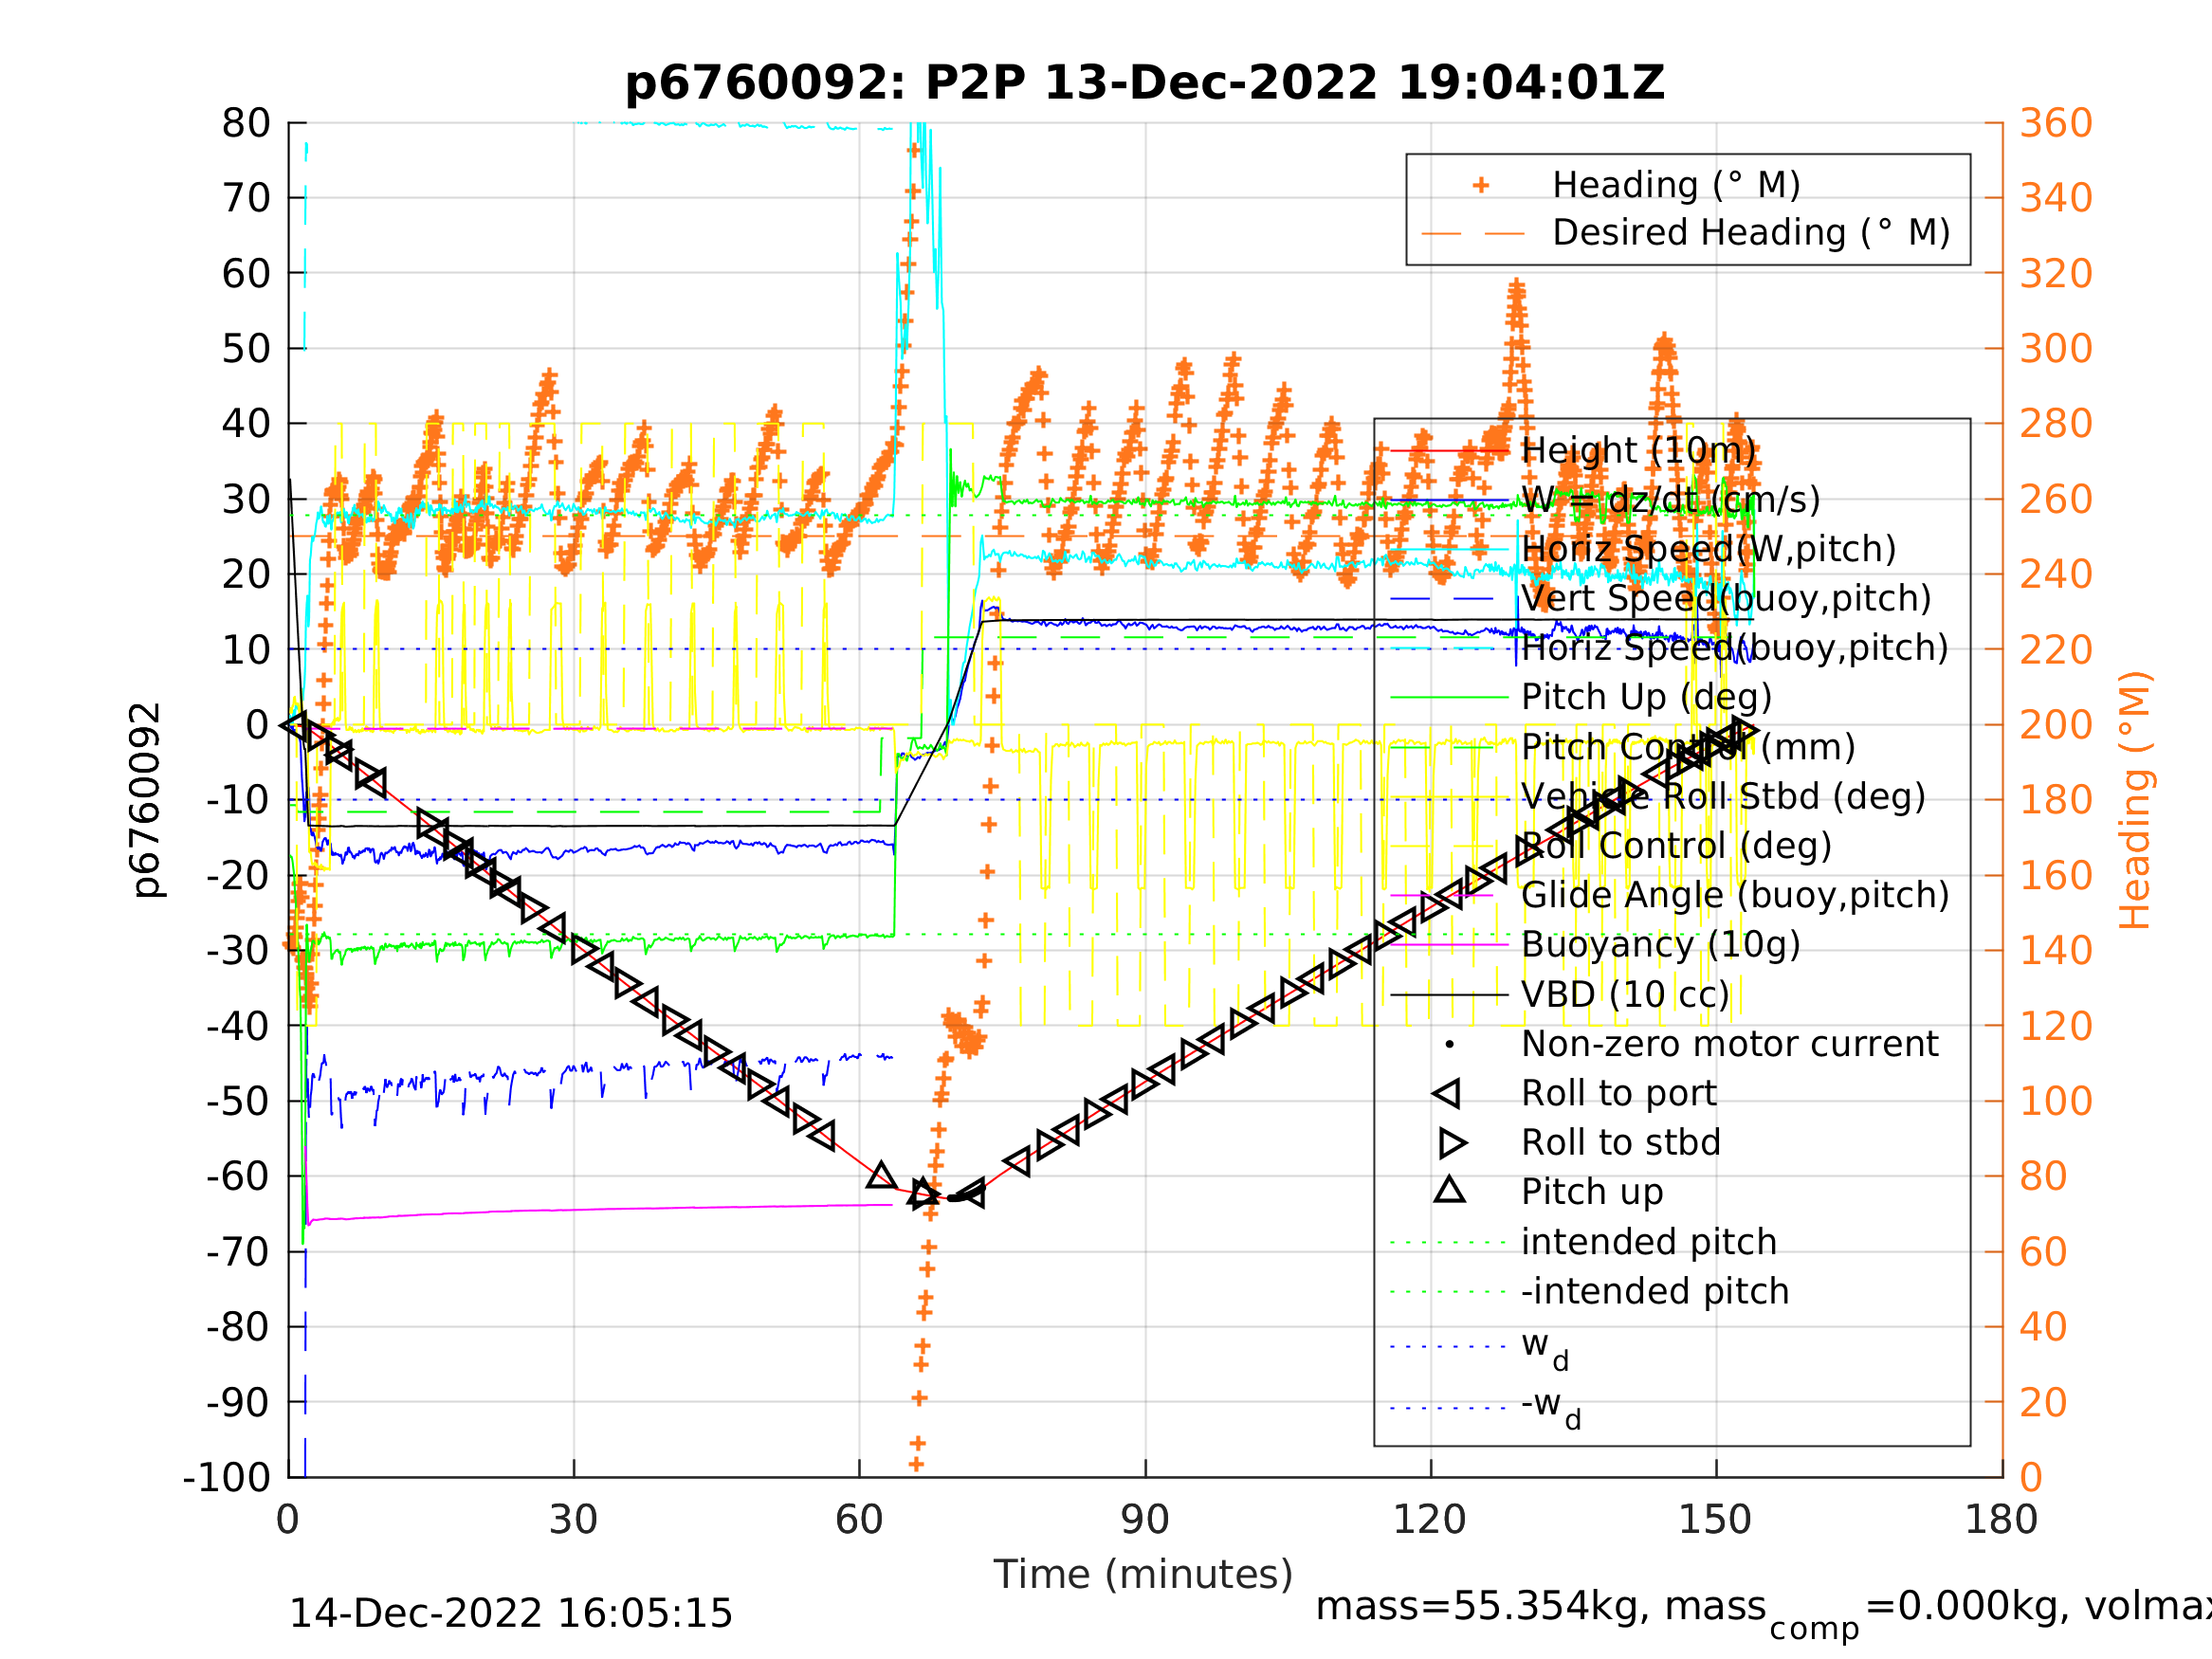Viewport: 2212px width, 1659px height.
Task: Click the Roll to port triangle icon in legend
Action: pos(1447,1094)
